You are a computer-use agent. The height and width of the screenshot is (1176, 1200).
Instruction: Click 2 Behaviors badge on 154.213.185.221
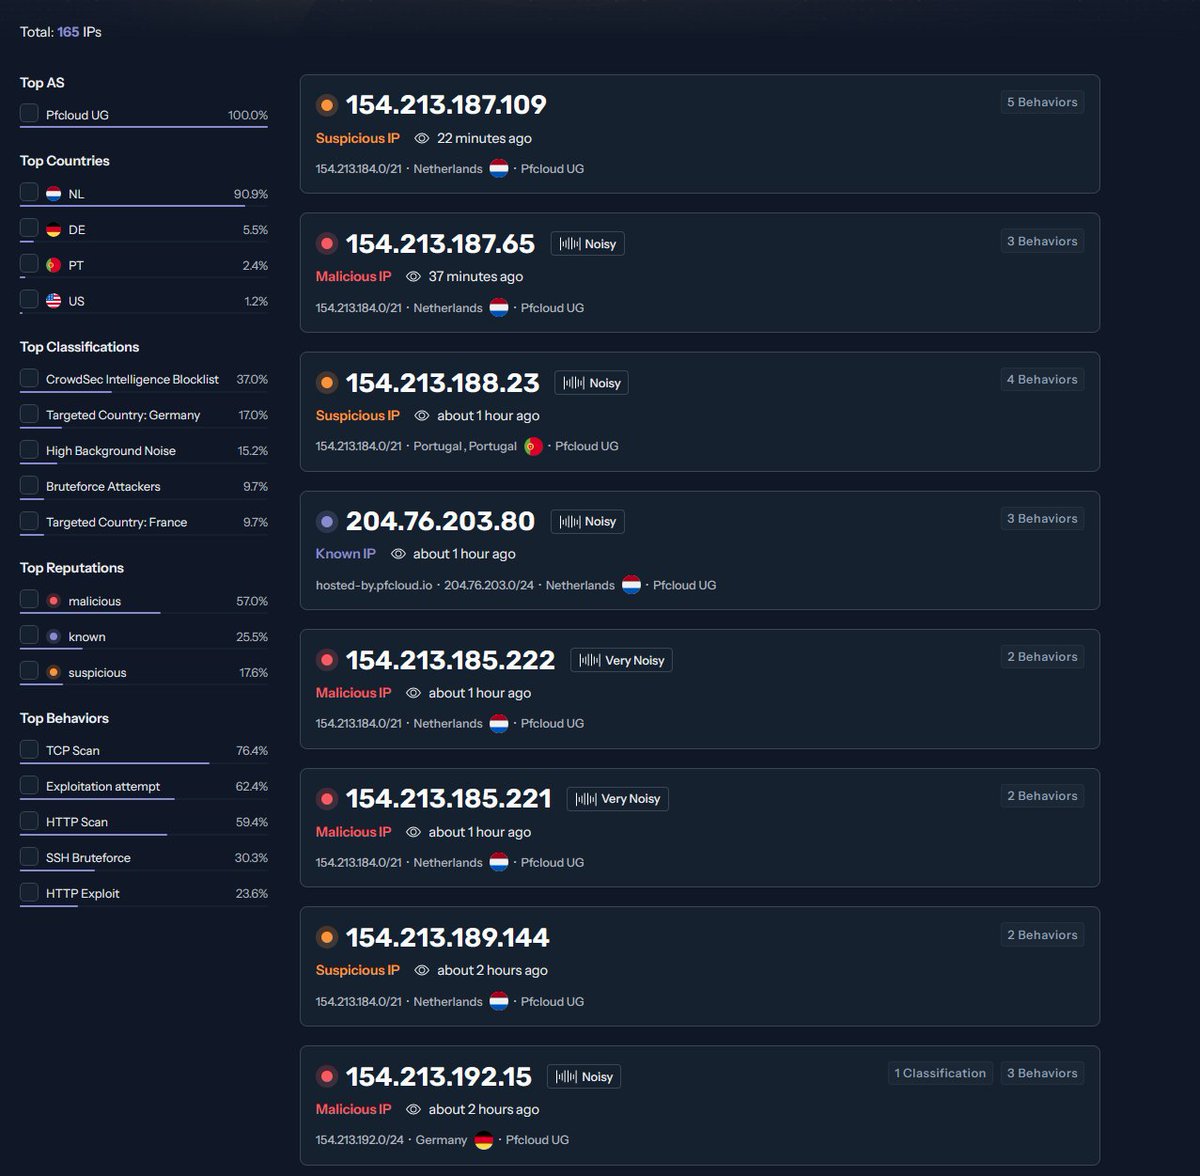coord(1042,796)
